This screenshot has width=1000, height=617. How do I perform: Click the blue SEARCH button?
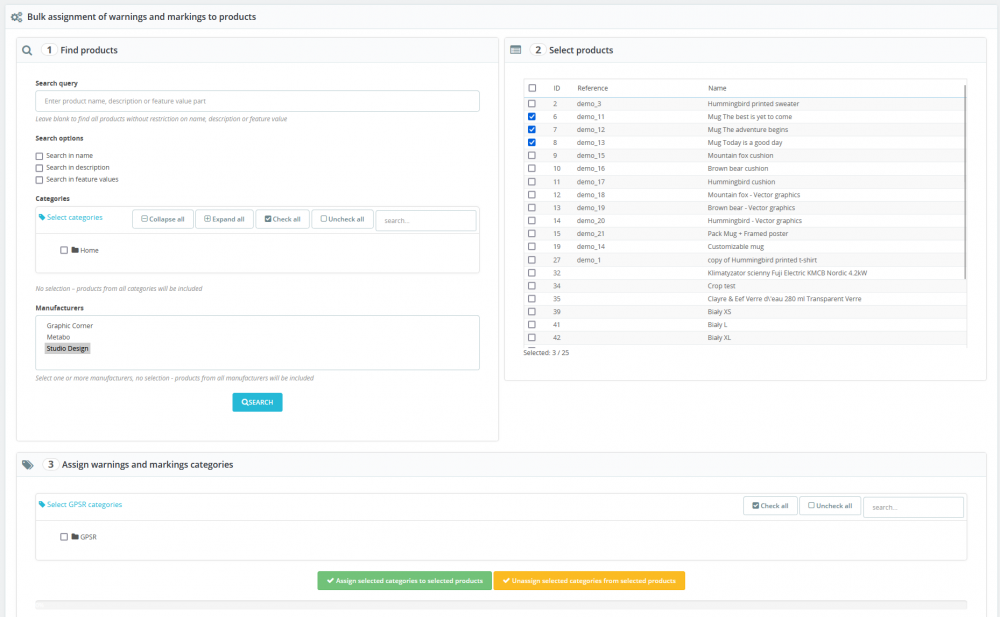[x=257, y=402]
